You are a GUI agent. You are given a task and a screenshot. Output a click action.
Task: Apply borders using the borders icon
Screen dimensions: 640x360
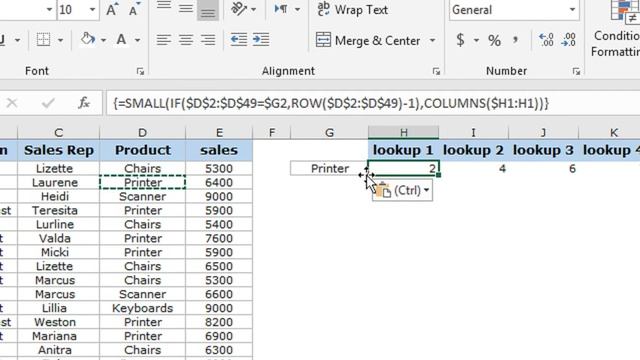tap(43, 40)
